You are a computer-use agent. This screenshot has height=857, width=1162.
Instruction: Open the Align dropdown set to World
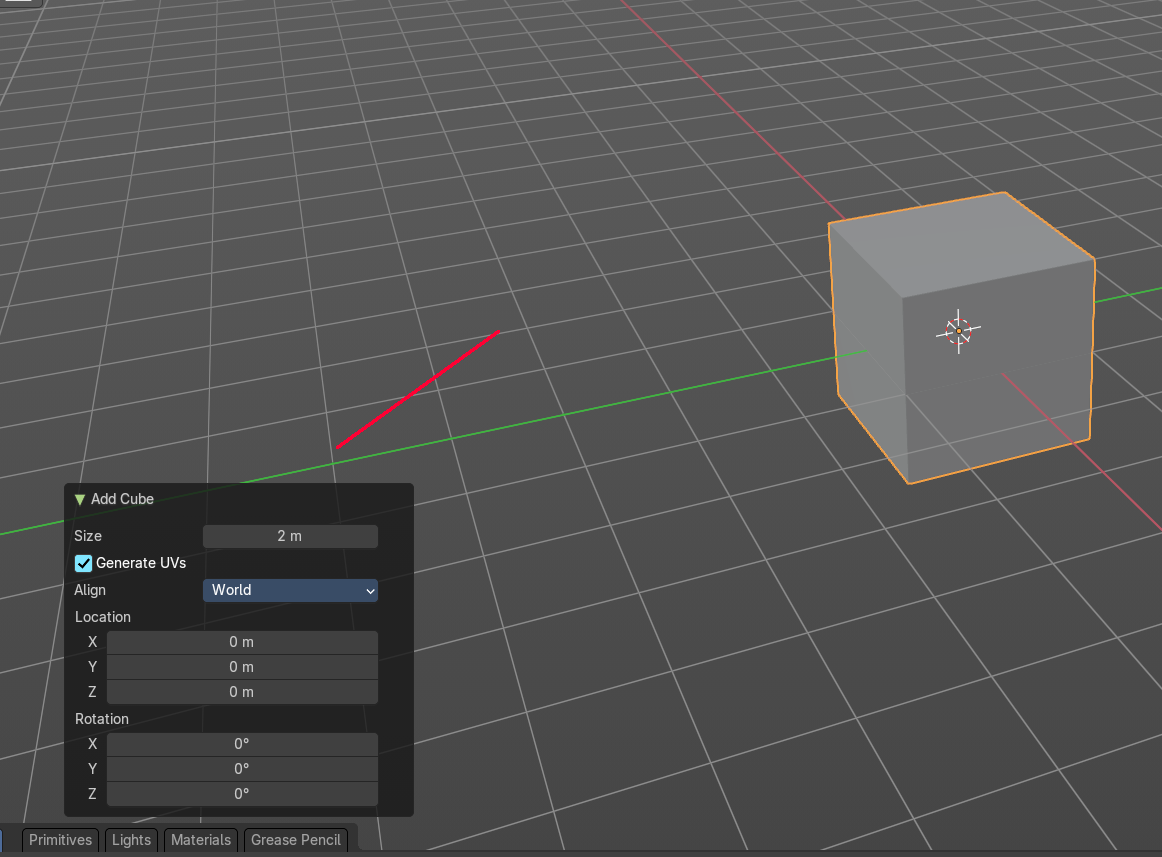[x=290, y=590]
